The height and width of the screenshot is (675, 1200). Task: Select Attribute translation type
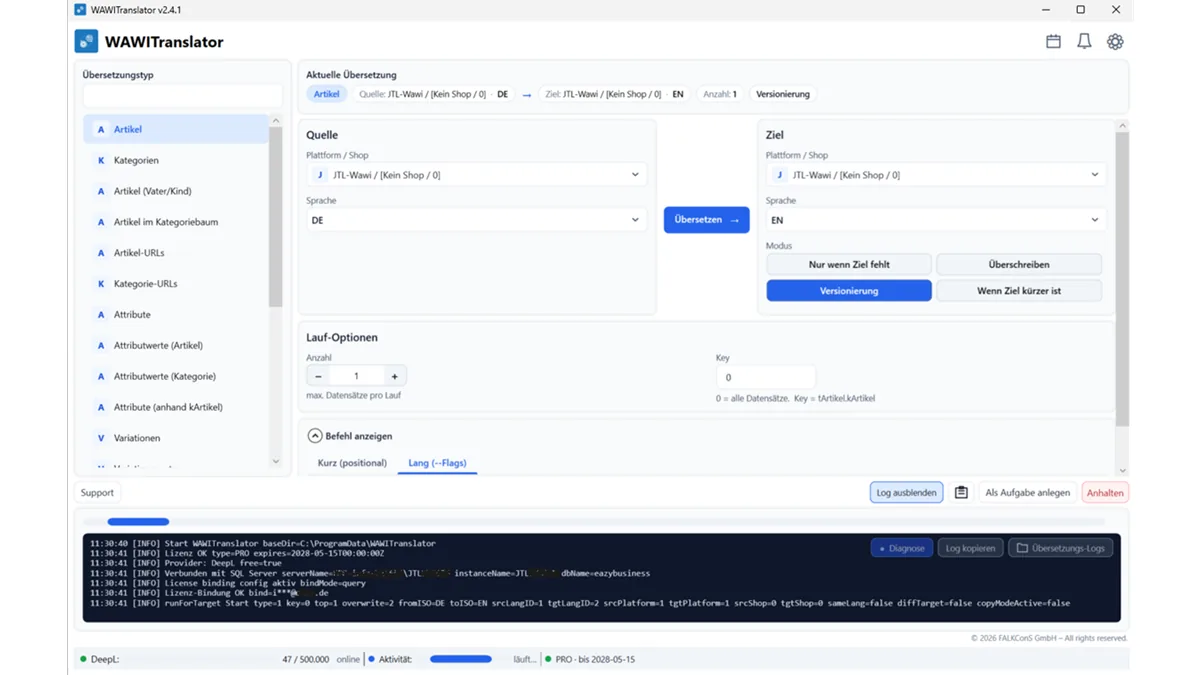(176, 315)
